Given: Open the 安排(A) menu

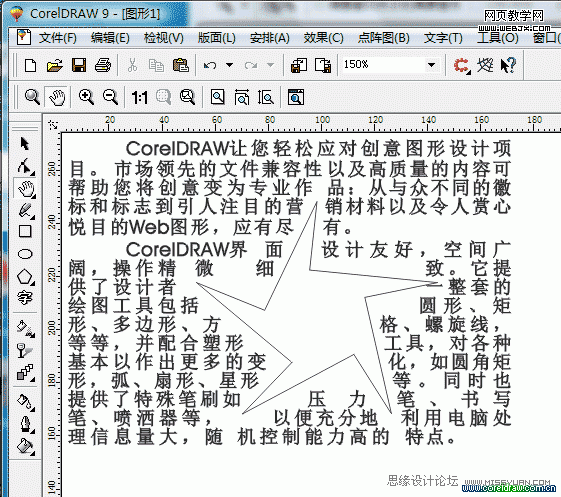Looking at the screenshot, I should (269, 38).
